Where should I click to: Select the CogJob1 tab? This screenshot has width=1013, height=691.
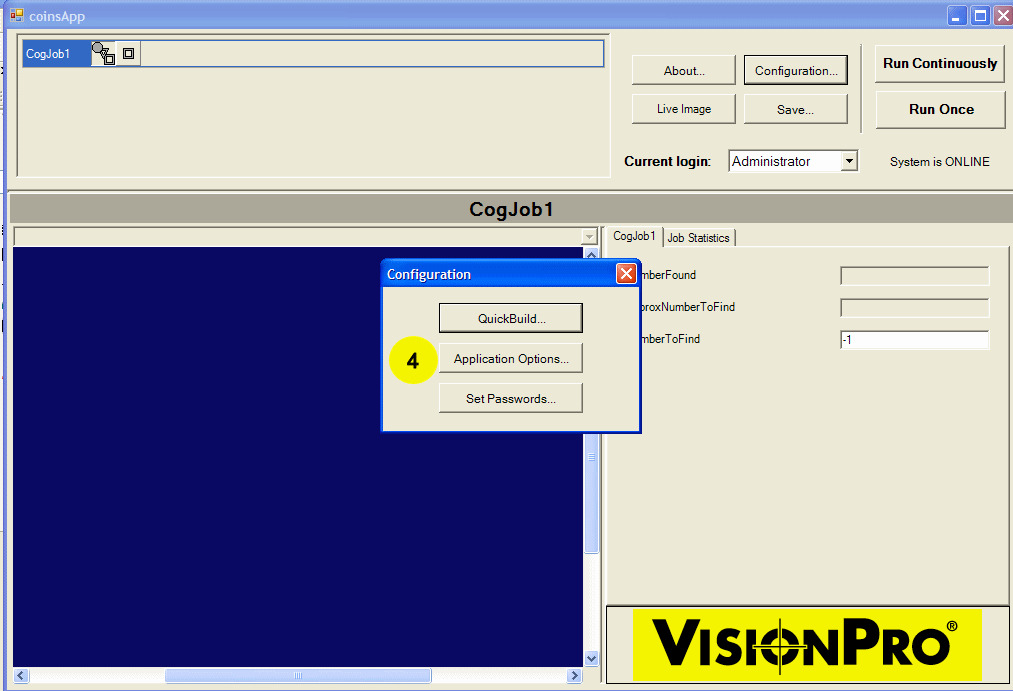click(634, 237)
